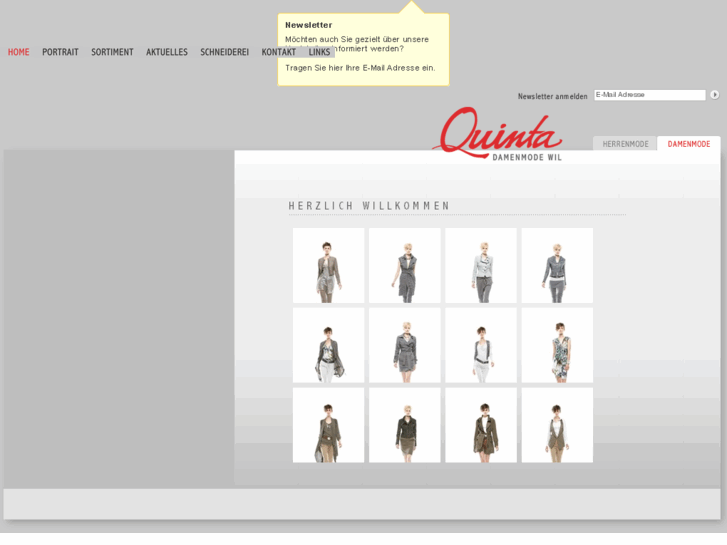
Task: Select AKTUELLES in the navigation
Action: [x=167, y=52]
